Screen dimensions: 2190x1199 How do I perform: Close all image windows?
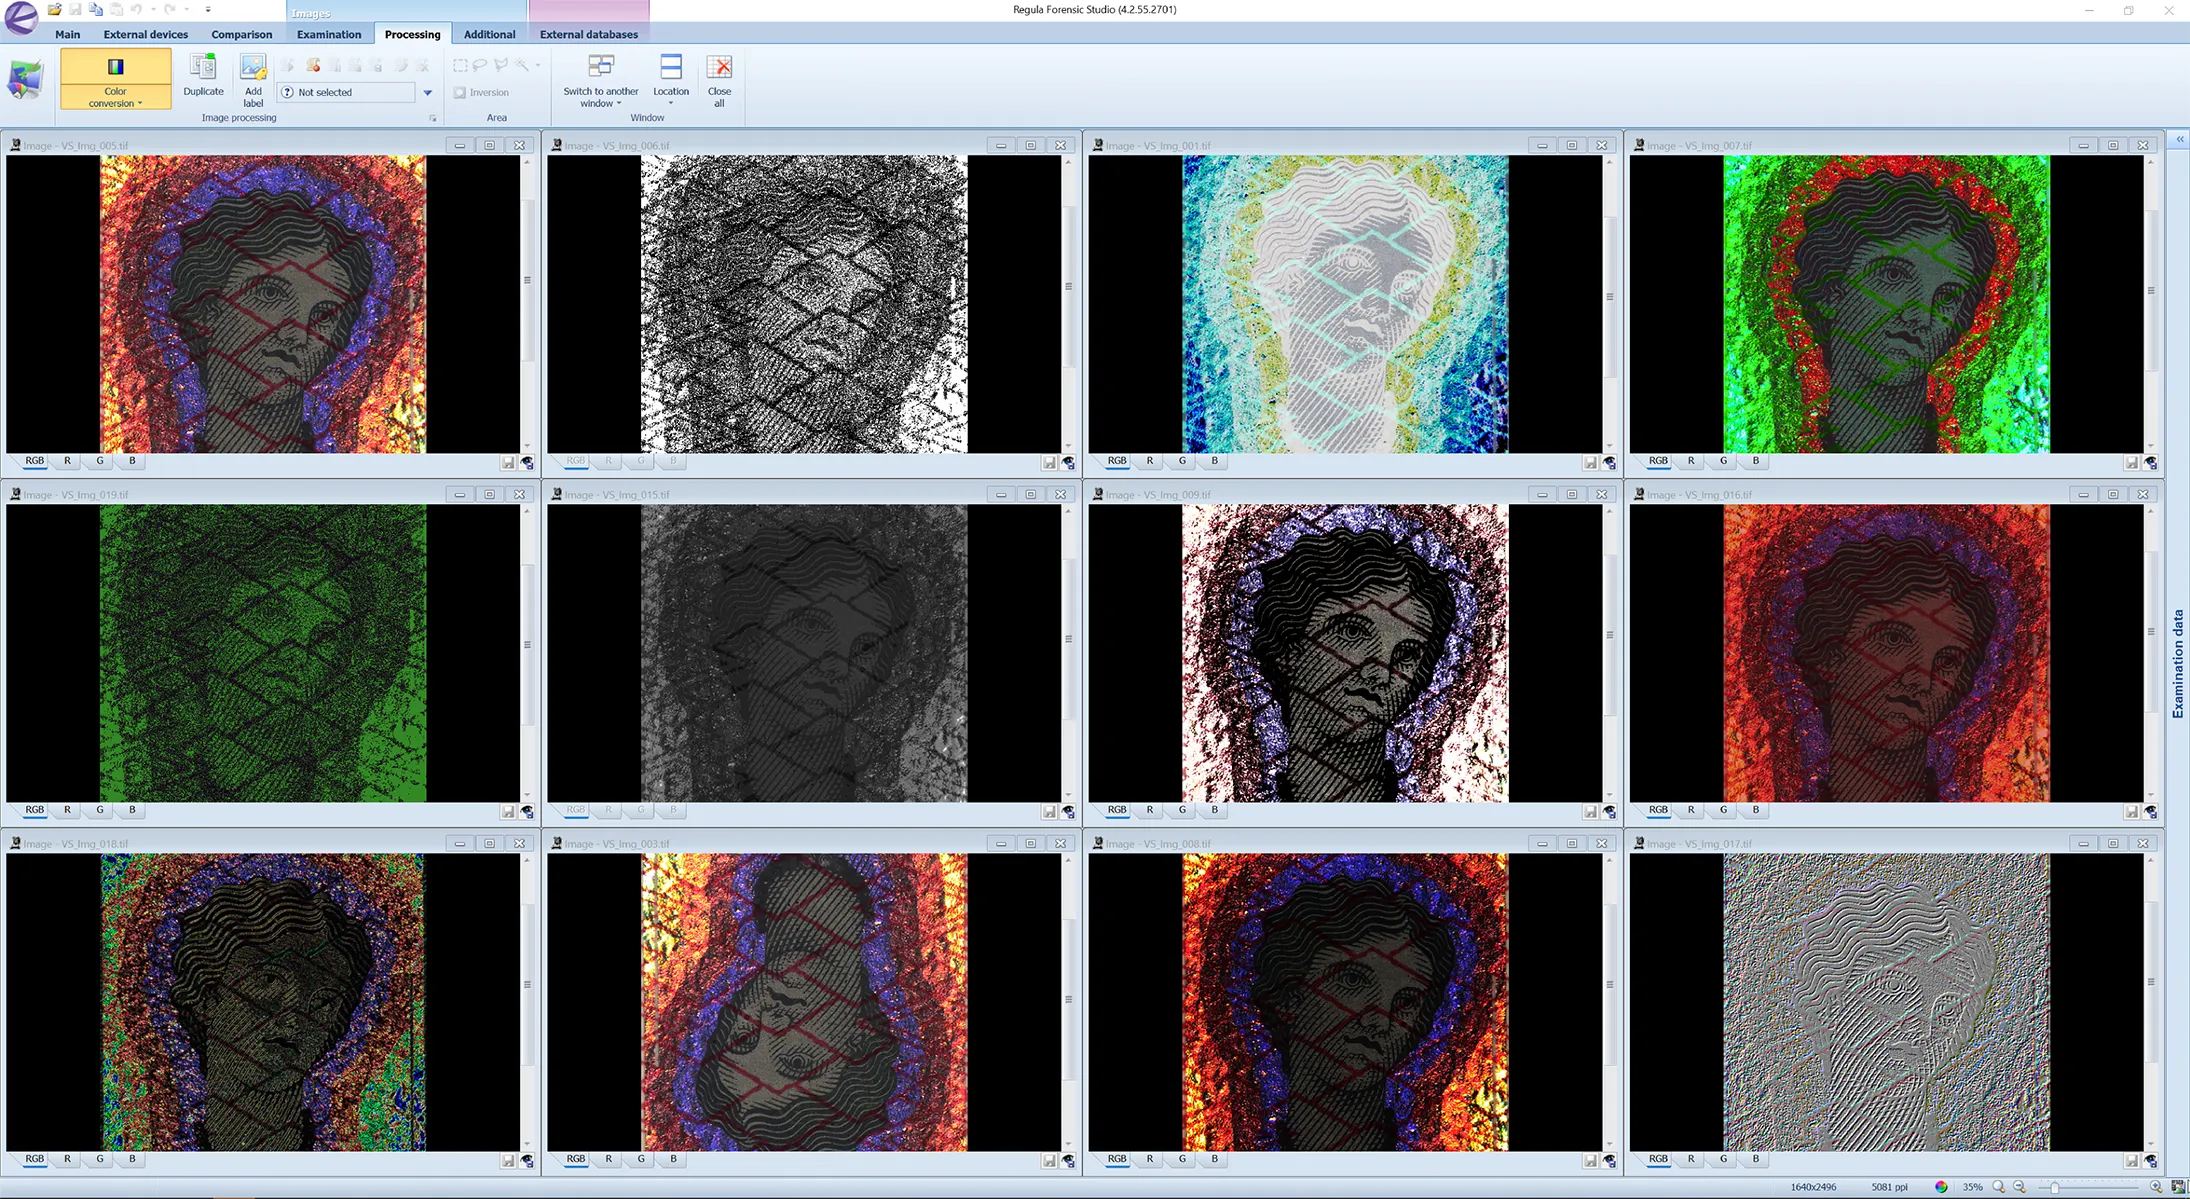[x=719, y=80]
